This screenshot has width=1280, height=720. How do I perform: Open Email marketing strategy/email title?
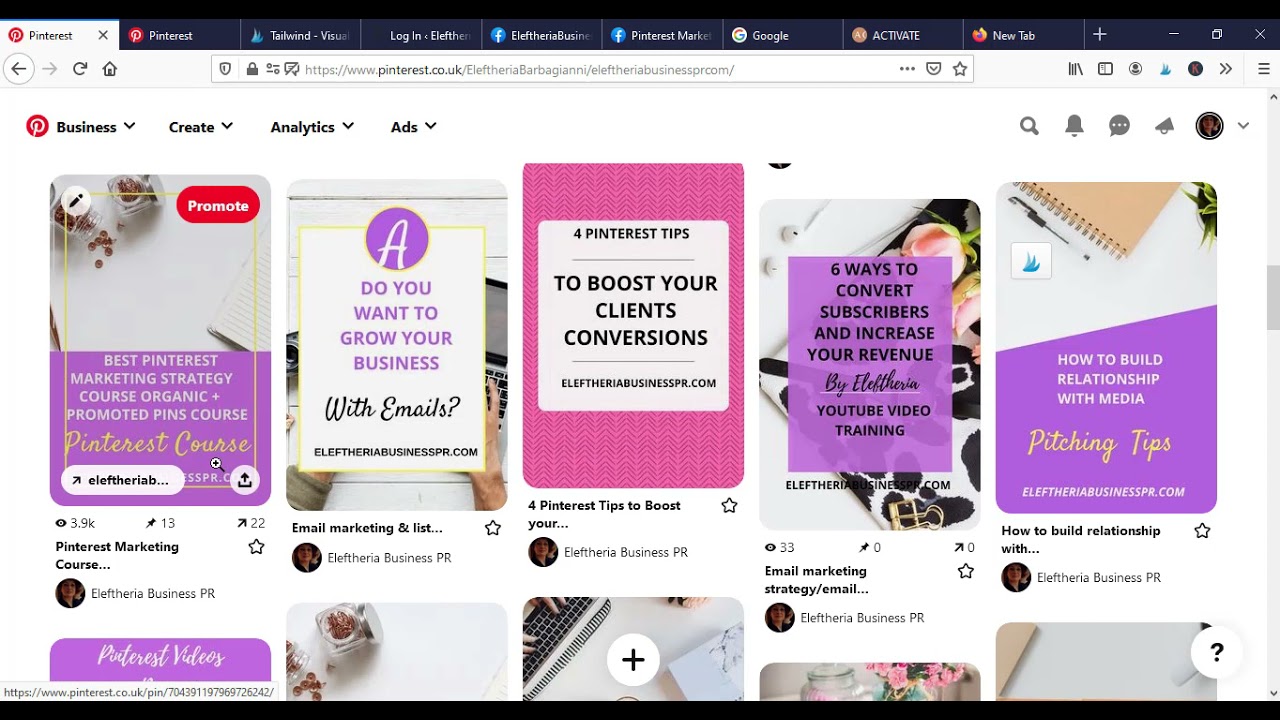tap(816, 579)
